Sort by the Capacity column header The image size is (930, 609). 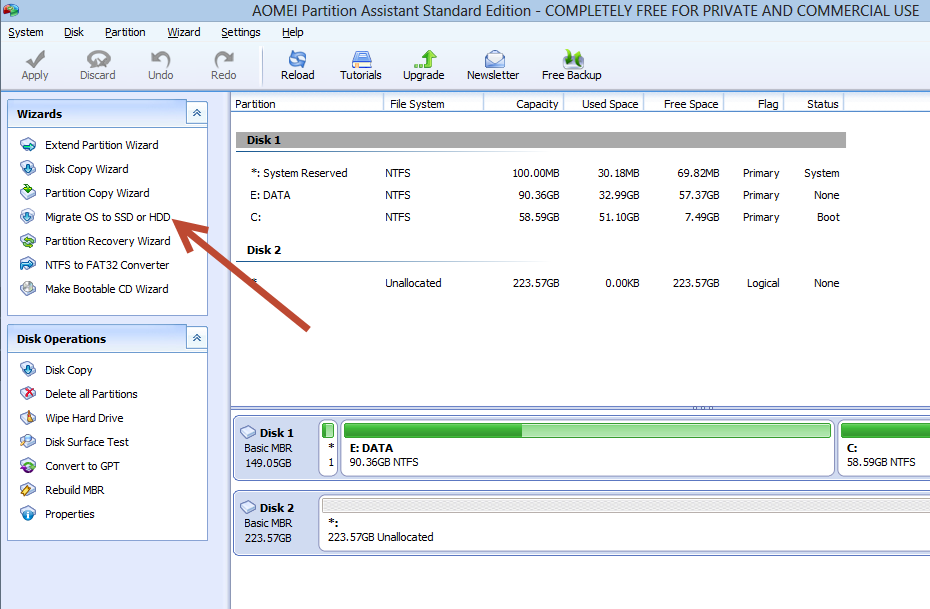537,104
